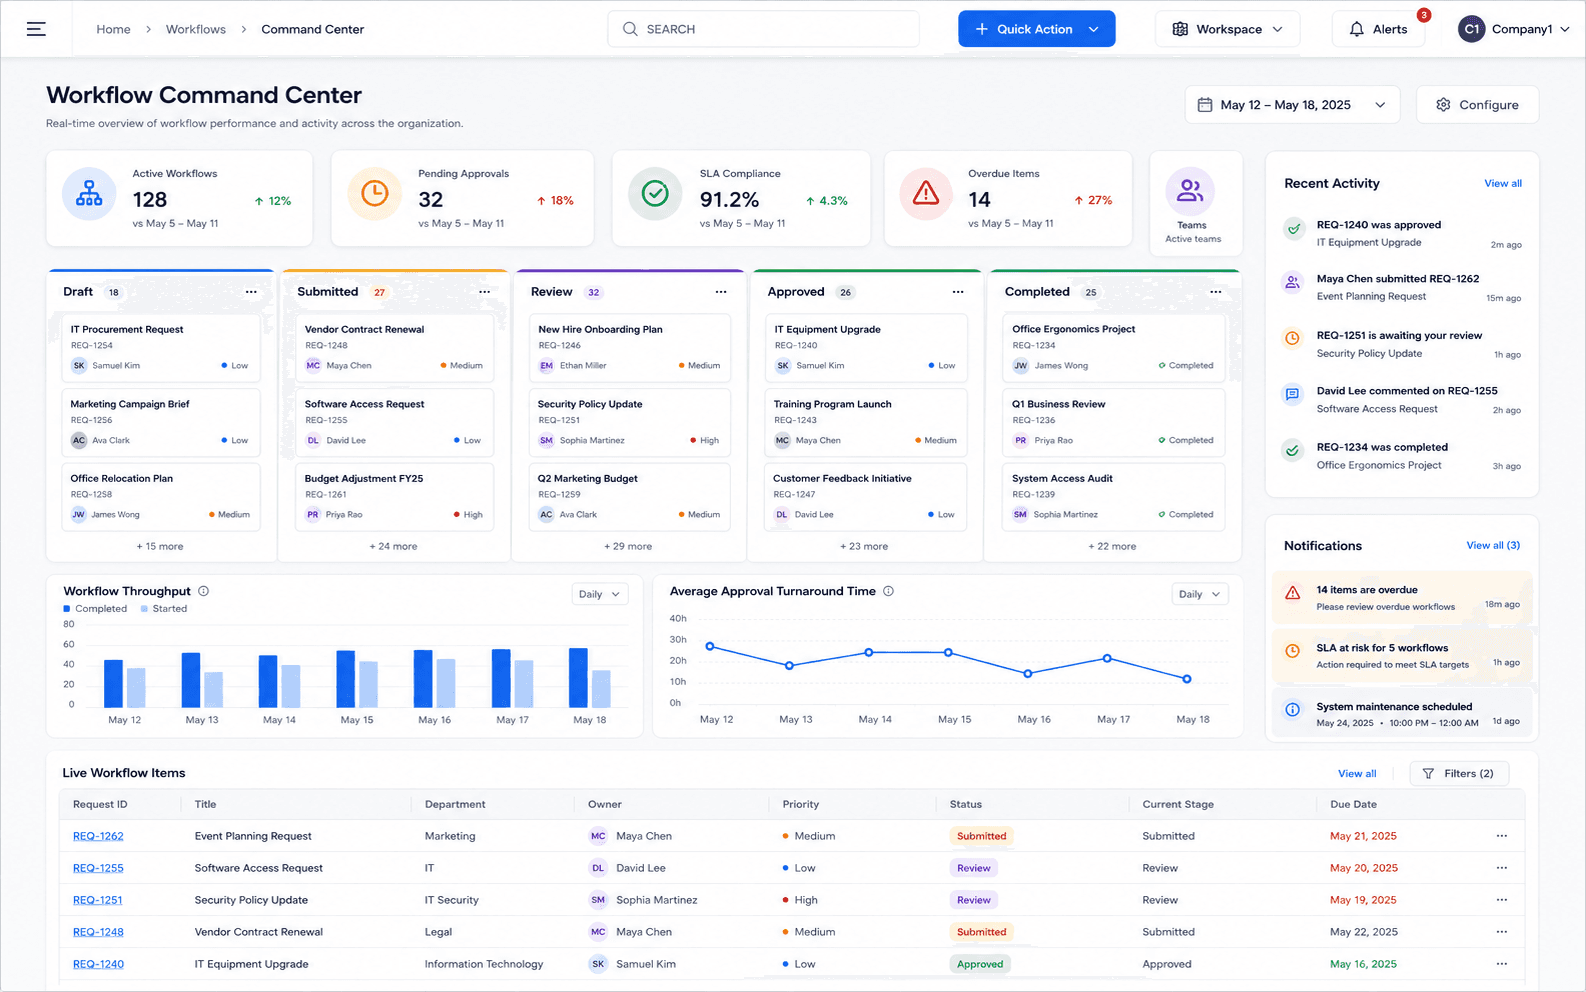Click the Configure button
Image resolution: width=1586 pixels, height=992 pixels.
[x=1477, y=105]
